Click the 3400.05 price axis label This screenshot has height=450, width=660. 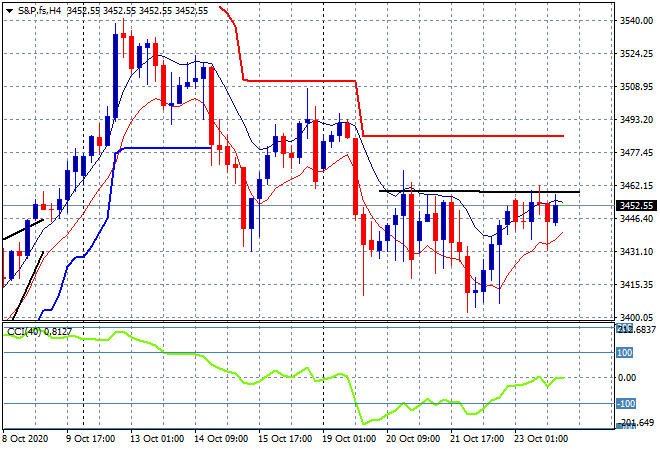636,317
